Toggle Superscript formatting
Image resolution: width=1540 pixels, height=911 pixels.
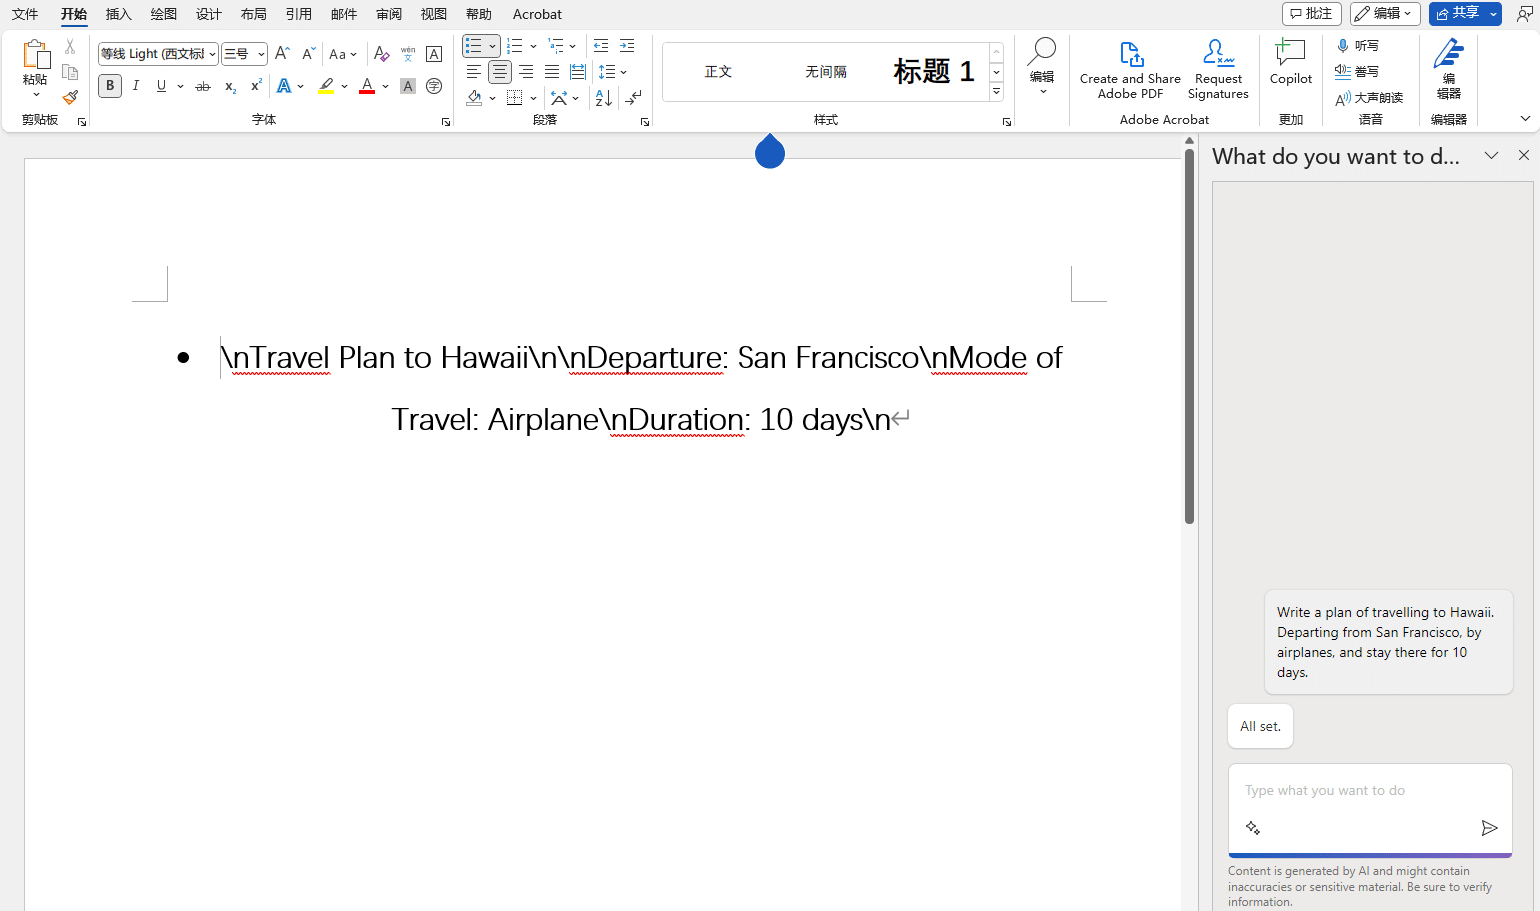(256, 86)
